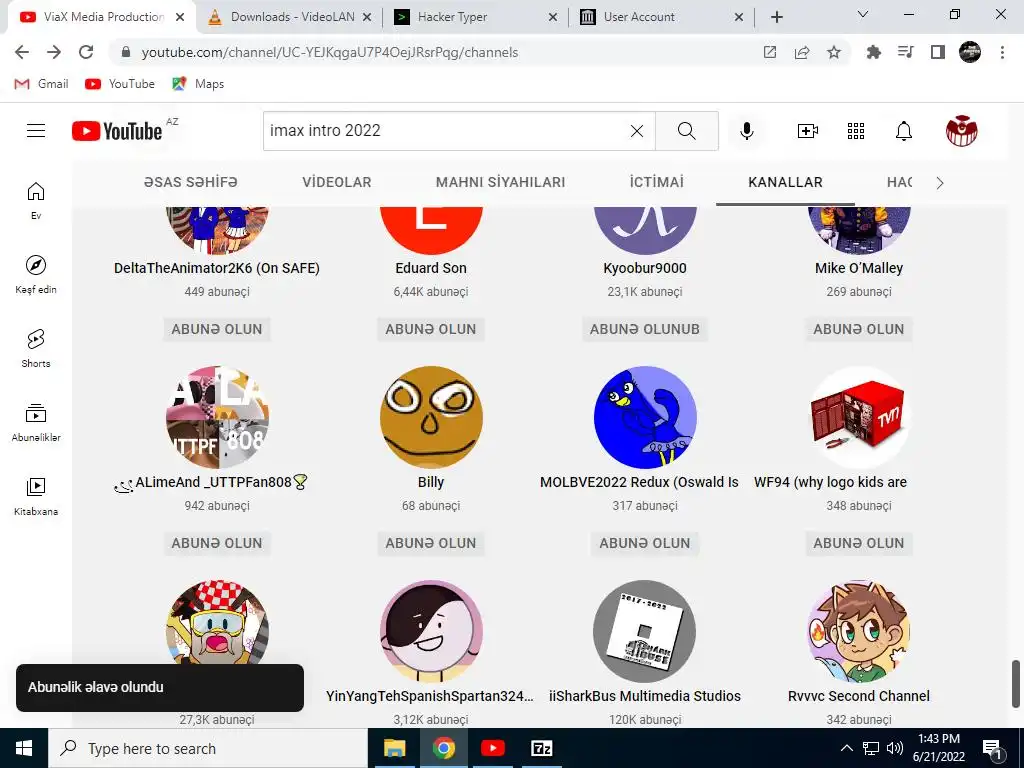Start voice search with the microphone icon

[x=746, y=131]
